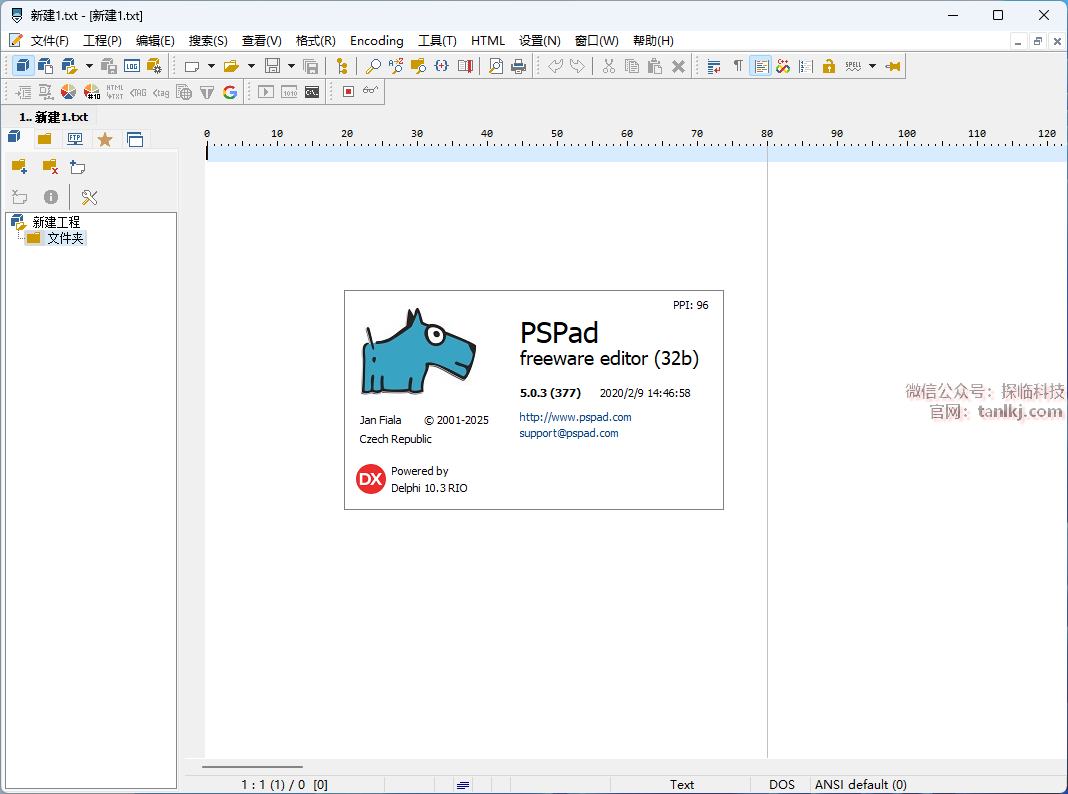
Task: Expand the Open file dropdown arrow
Action: click(x=251, y=66)
